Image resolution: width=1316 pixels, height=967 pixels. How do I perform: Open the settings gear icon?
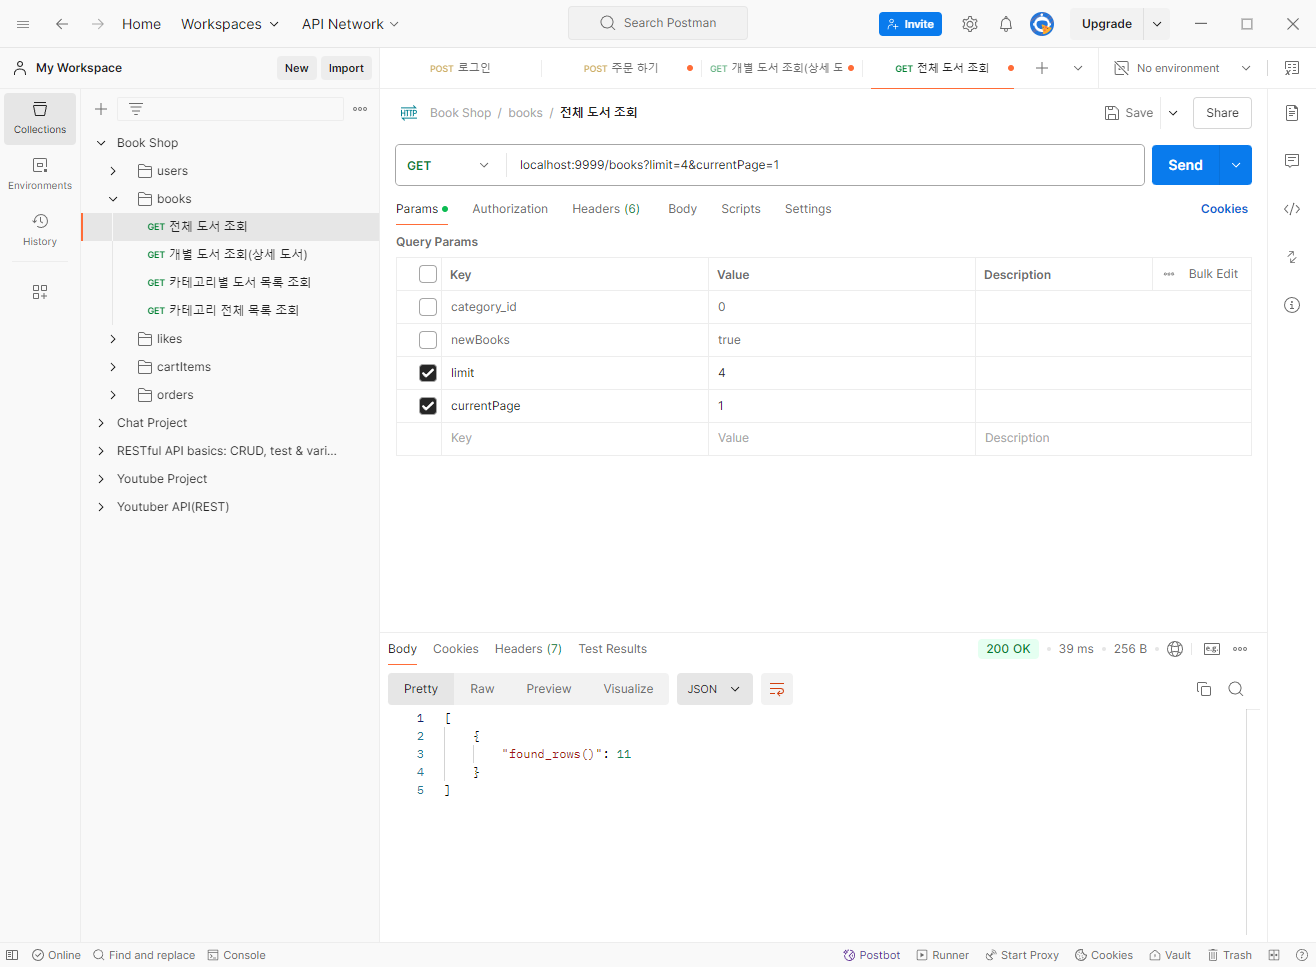(970, 24)
